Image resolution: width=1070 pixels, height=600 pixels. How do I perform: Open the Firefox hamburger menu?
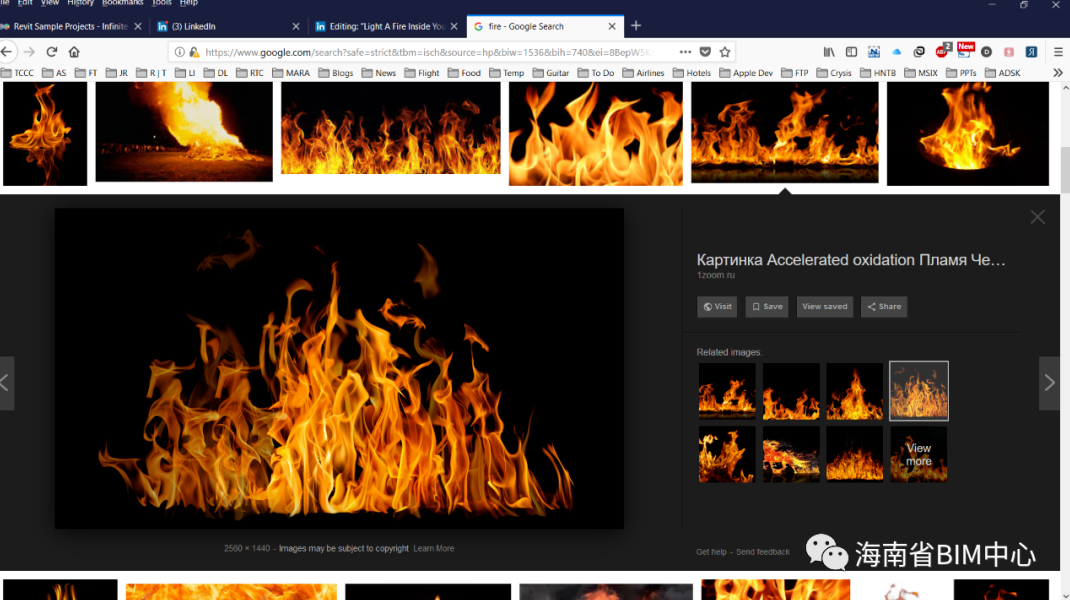click(x=1058, y=52)
